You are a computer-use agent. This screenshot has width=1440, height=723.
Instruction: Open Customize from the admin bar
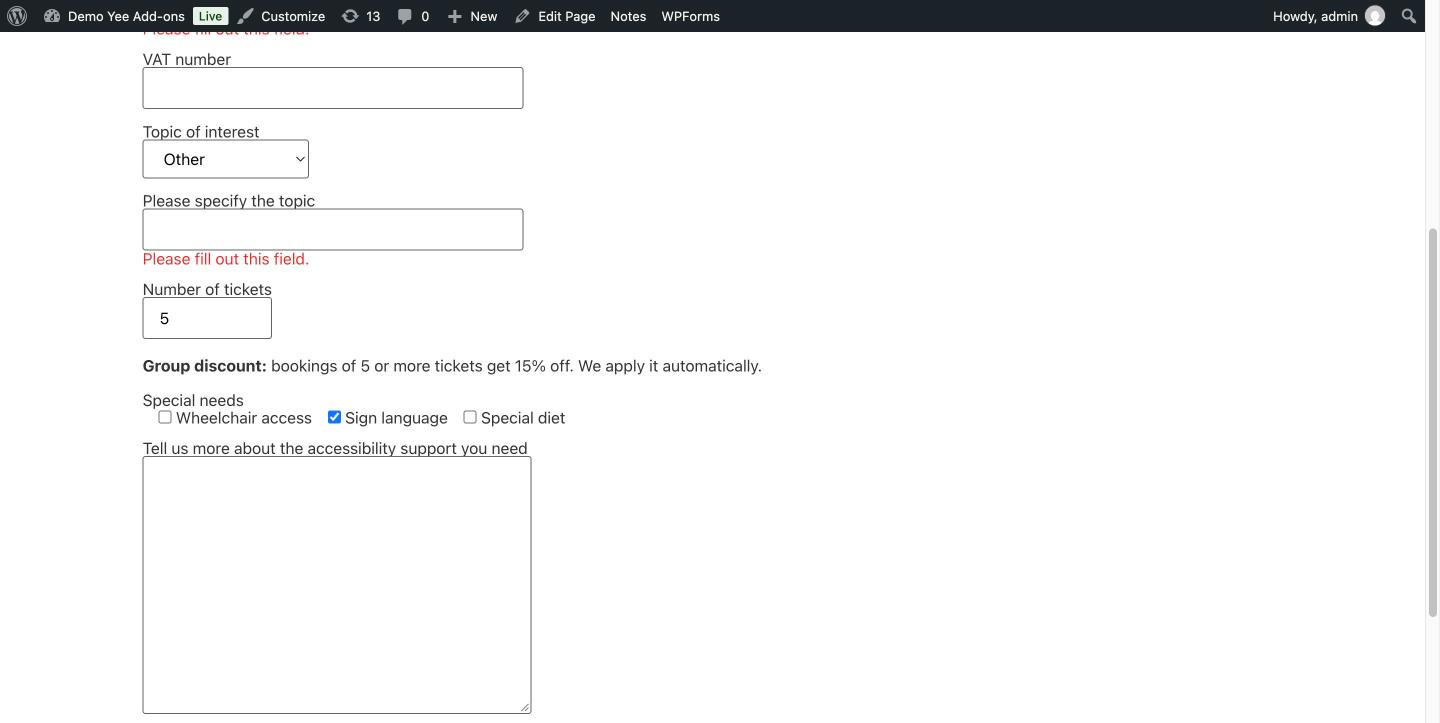pos(281,16)
